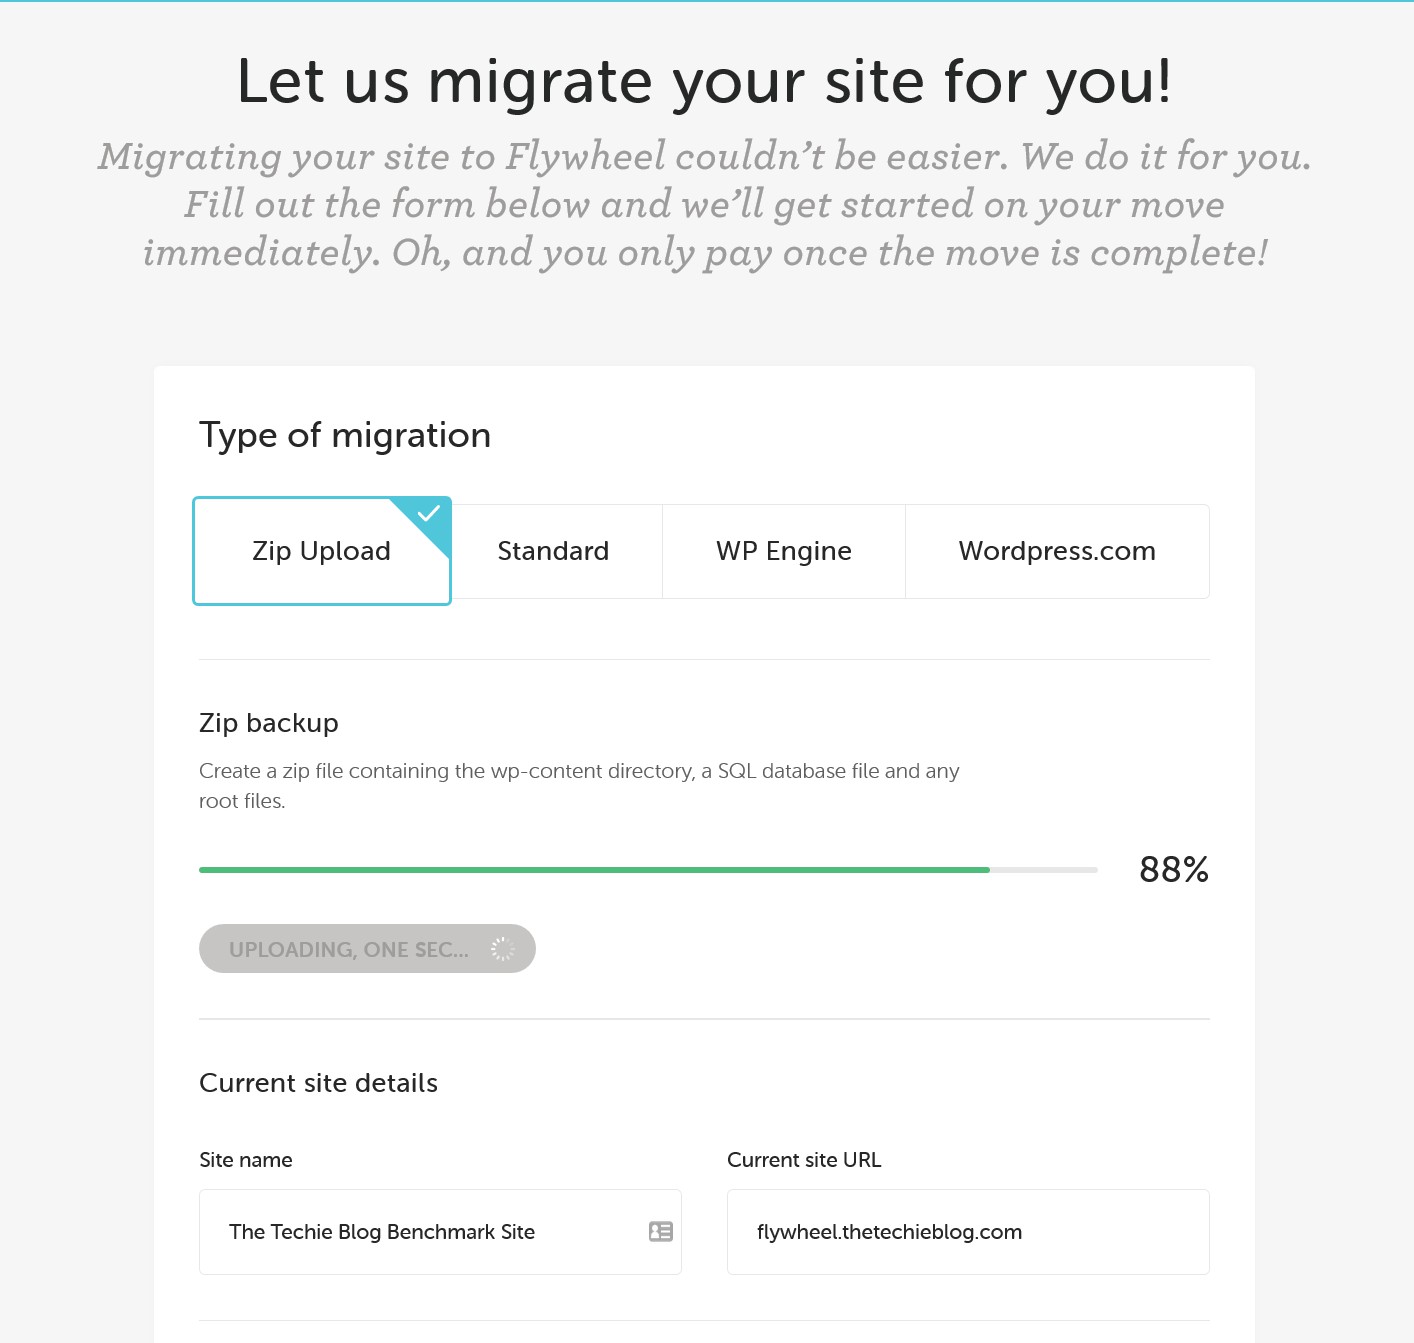Image resolution: width=1414 pixels, height=1343 pixels.
Task: Focus the Site name input field
Action: (440, 1232)
